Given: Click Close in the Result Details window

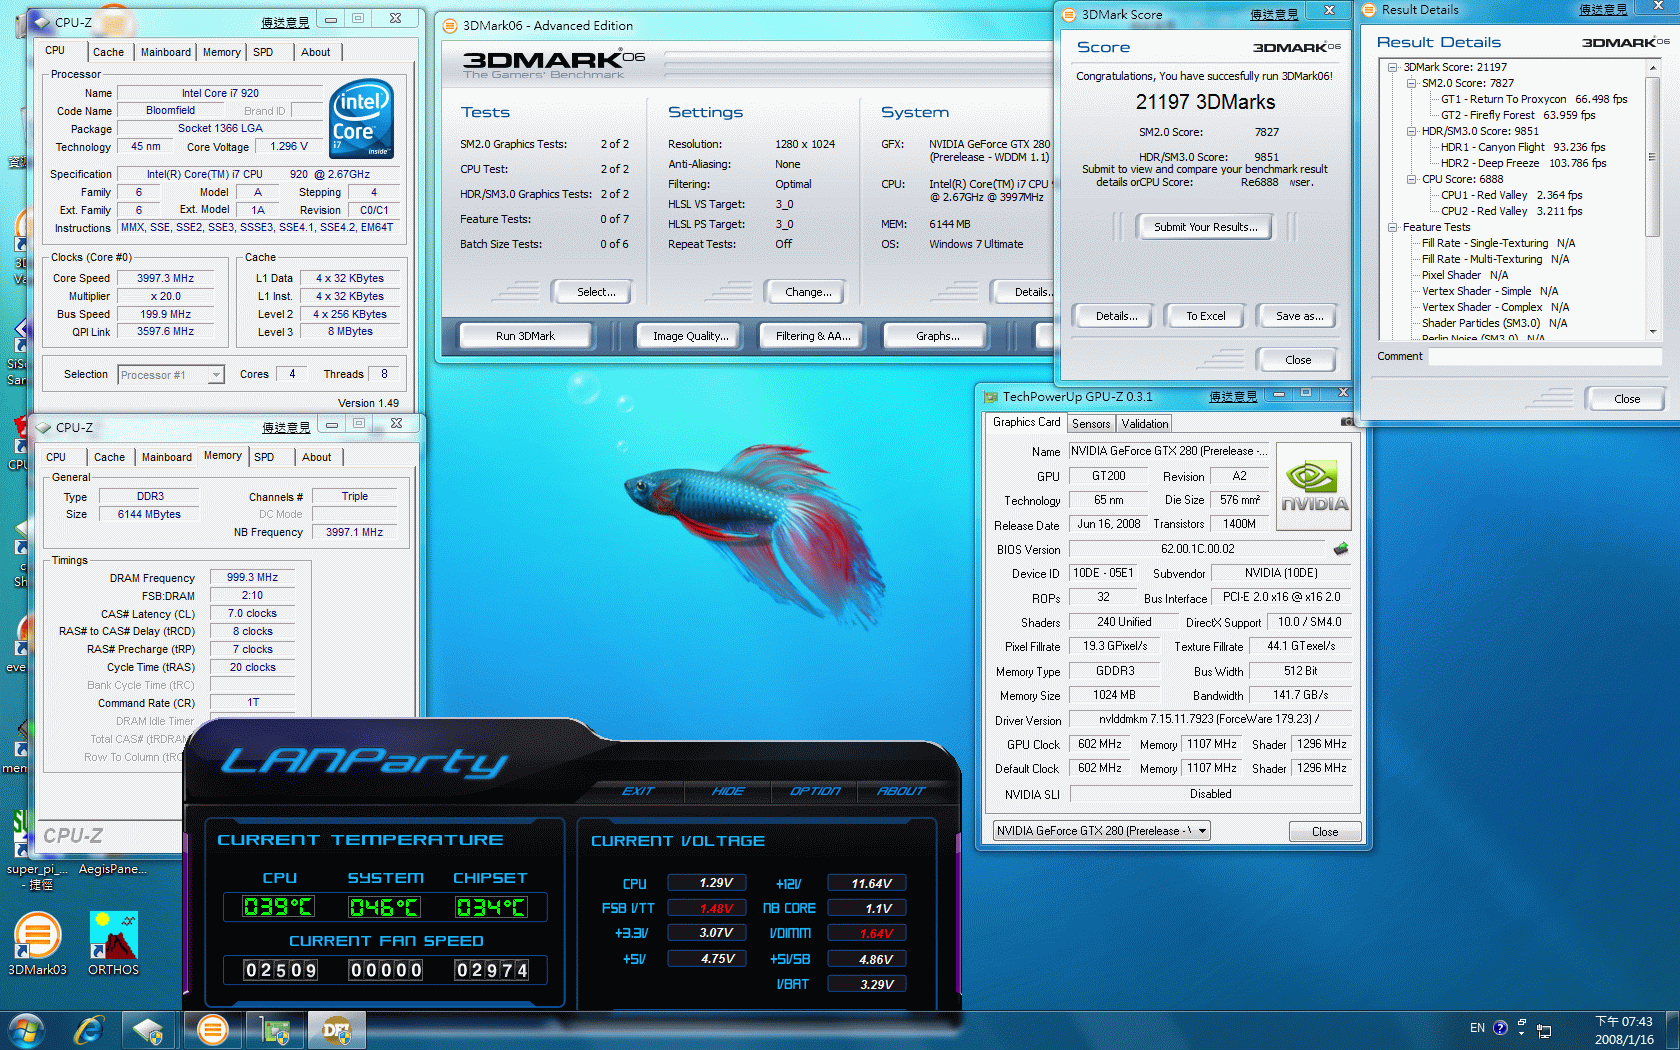Looking at the screenshot, I should (1626, 399).
